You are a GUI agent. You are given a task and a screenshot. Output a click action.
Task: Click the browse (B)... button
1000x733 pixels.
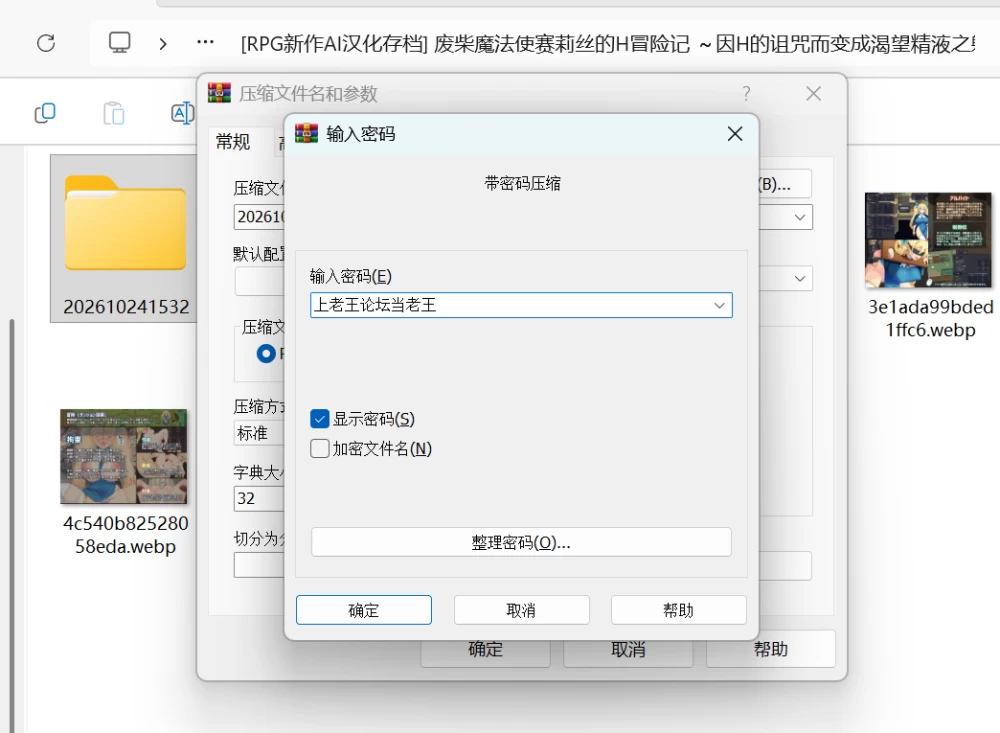tap(785, 184)
